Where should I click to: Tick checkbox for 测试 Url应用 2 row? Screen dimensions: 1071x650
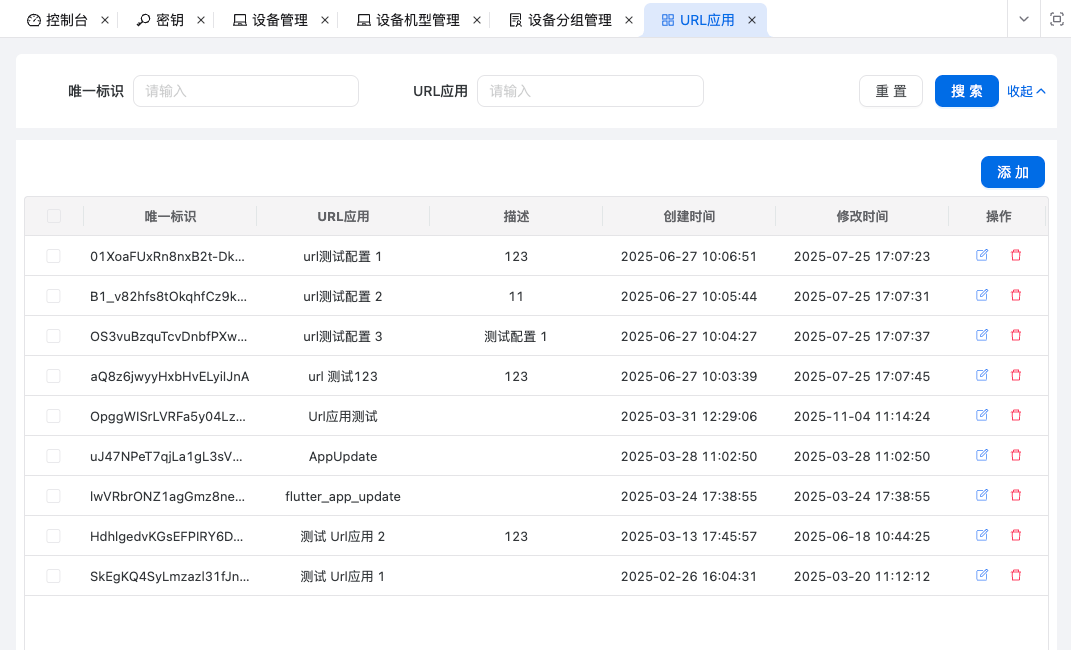click(54, 536)
